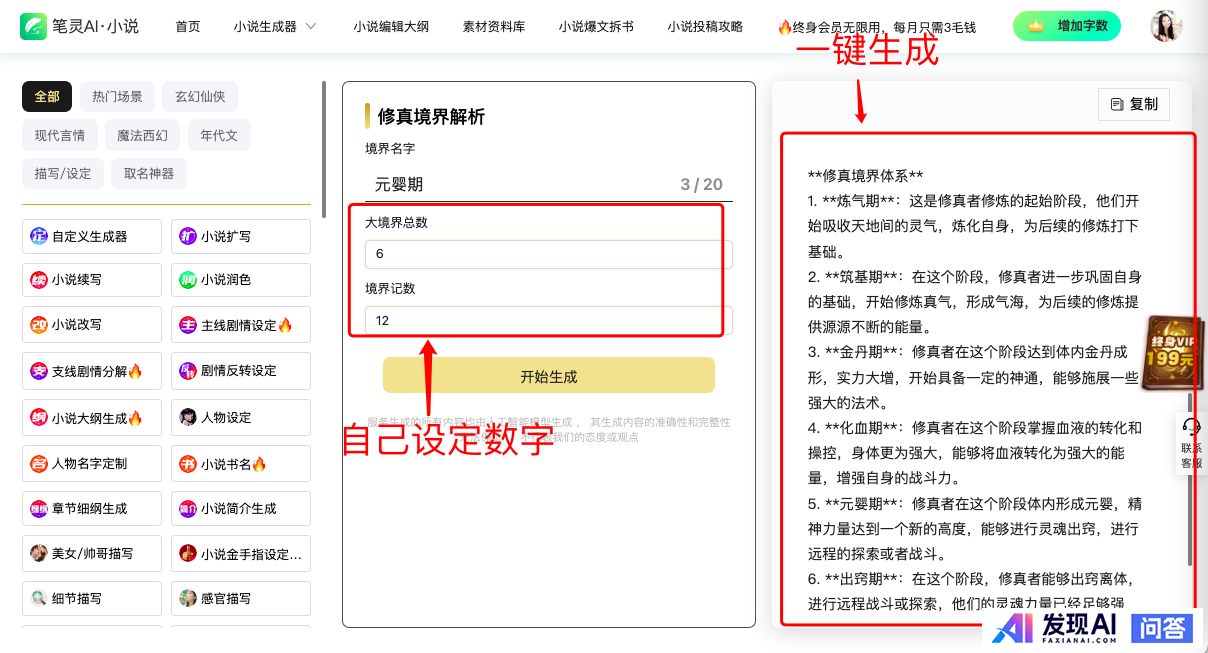Click the 自定义生成器 icon
The height and width of the screenshot is (653, 1208).
pos(39,237)
